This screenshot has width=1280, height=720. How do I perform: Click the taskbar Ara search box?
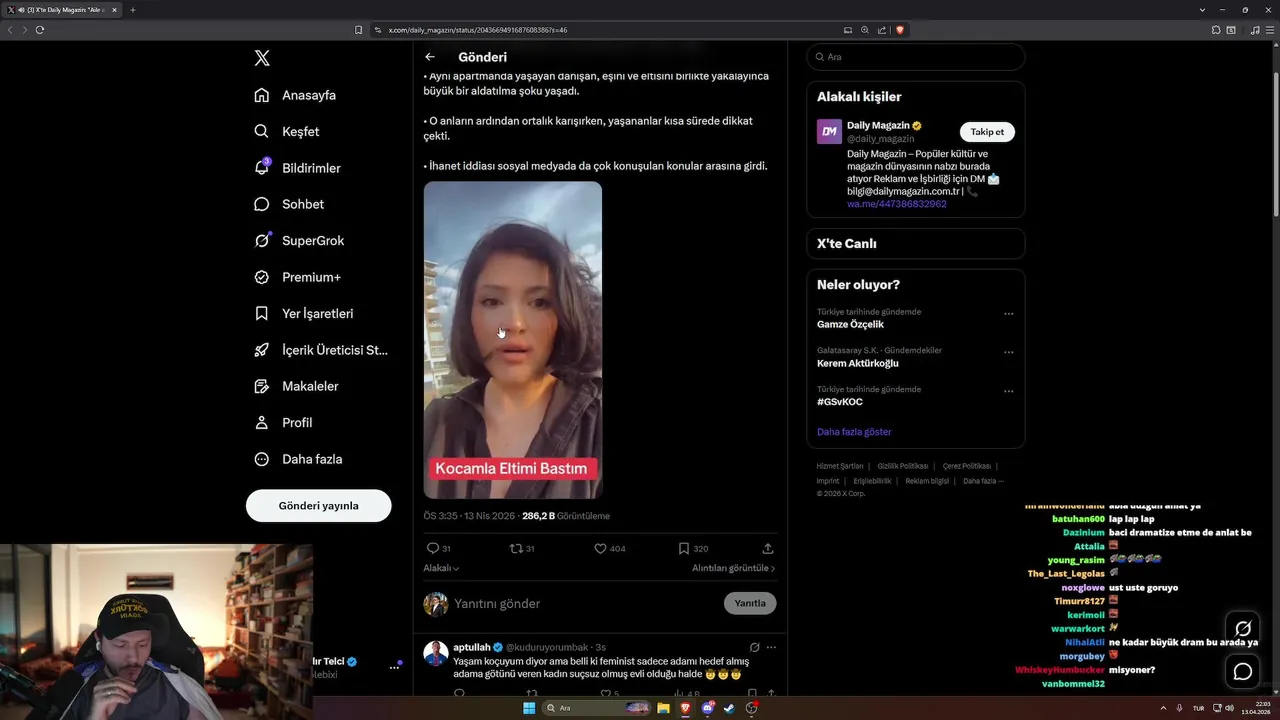(x=598, y=708)
